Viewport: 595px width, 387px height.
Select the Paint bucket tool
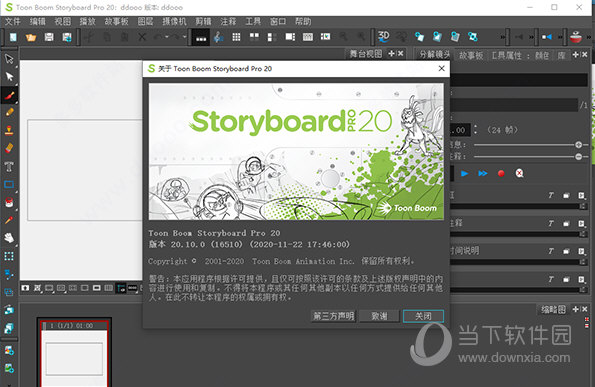point(9,202)
